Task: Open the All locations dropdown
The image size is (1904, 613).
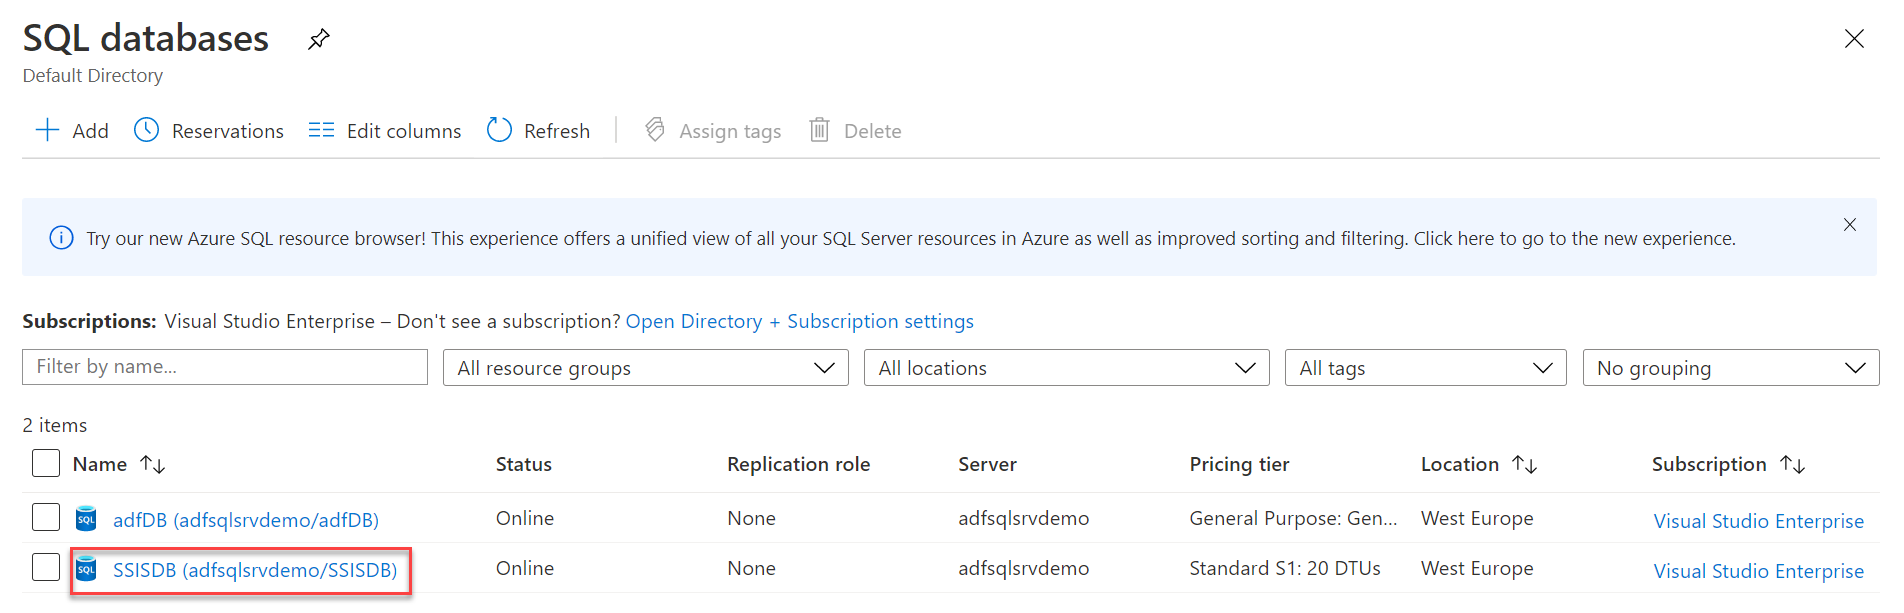Action: click(x=1066, y=368)
